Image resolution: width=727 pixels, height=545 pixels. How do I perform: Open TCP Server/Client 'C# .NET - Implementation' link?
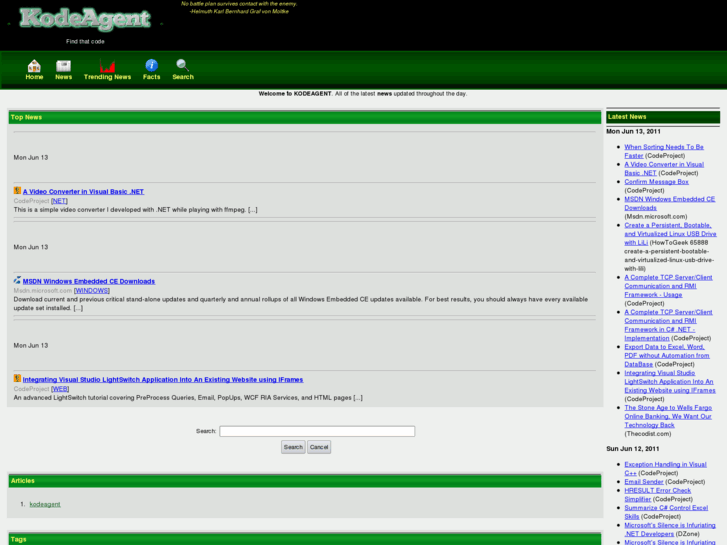click(668, 325)
